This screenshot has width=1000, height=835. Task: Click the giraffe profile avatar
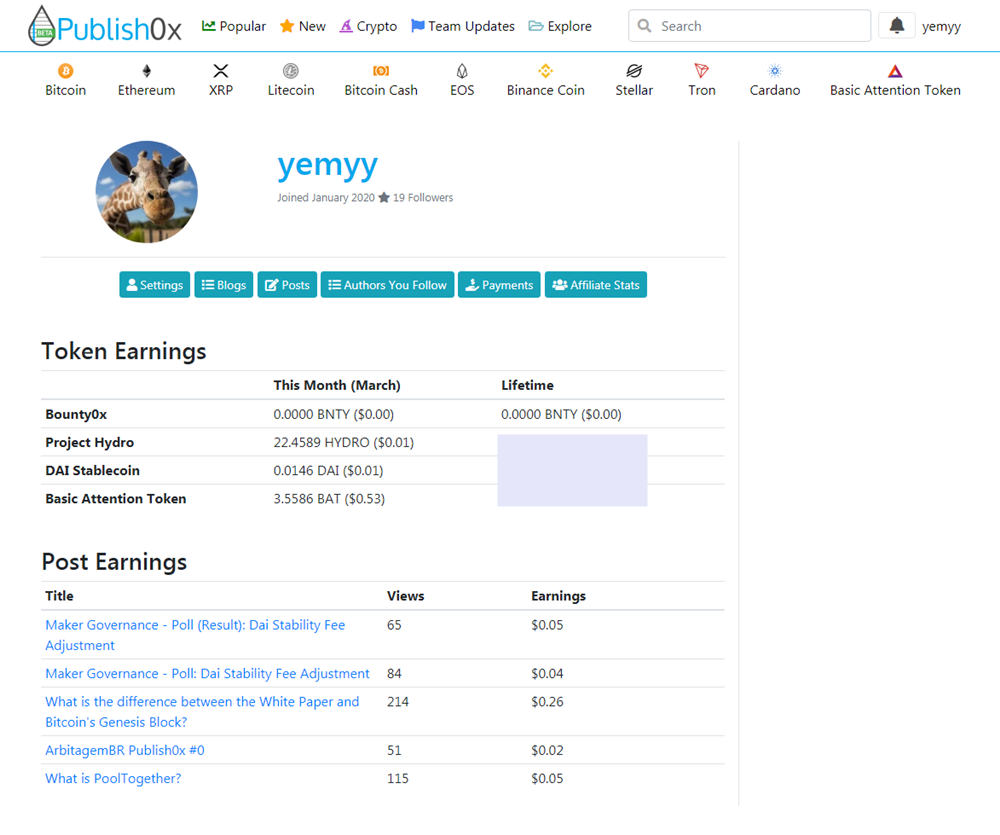147,192
